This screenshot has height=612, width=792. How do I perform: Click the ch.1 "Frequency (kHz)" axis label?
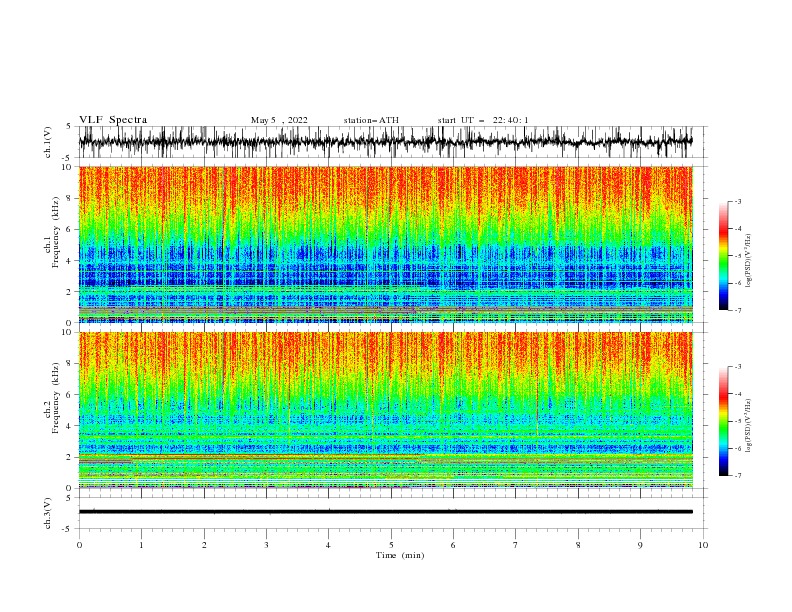click(x=56, y=233)
